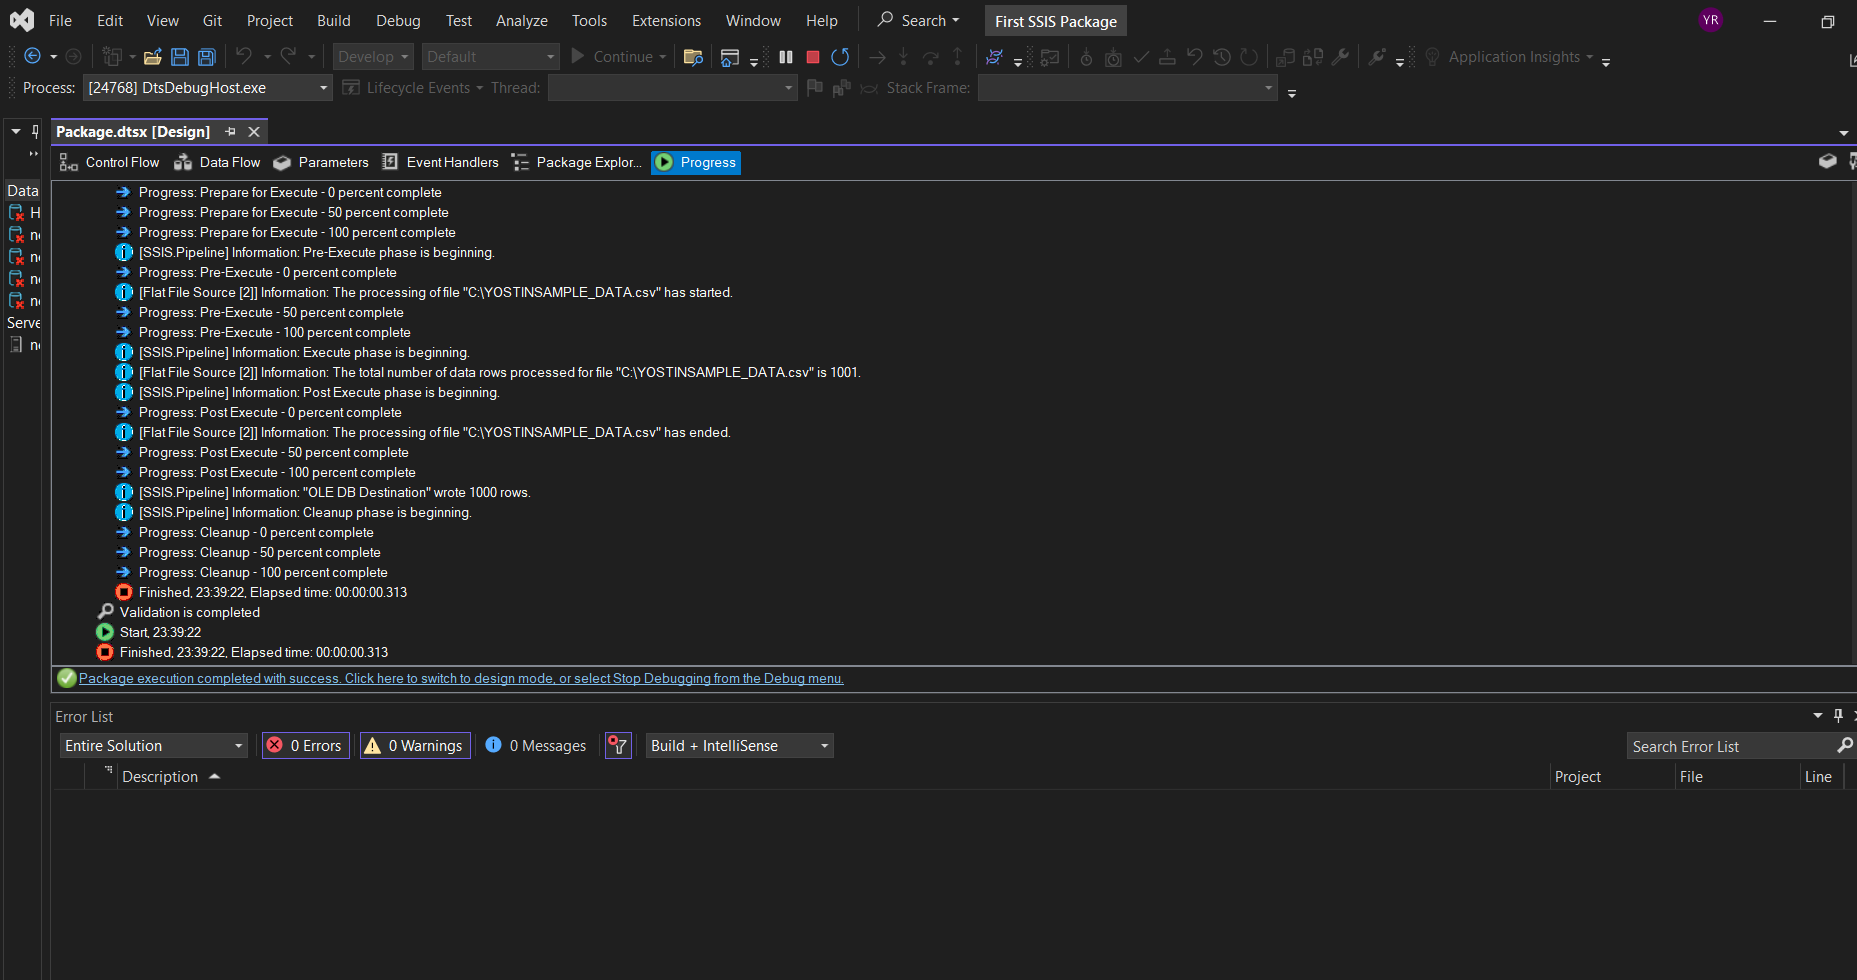Open the Error List window options arrow
1857x980 pixels.
coord(1818,716)
